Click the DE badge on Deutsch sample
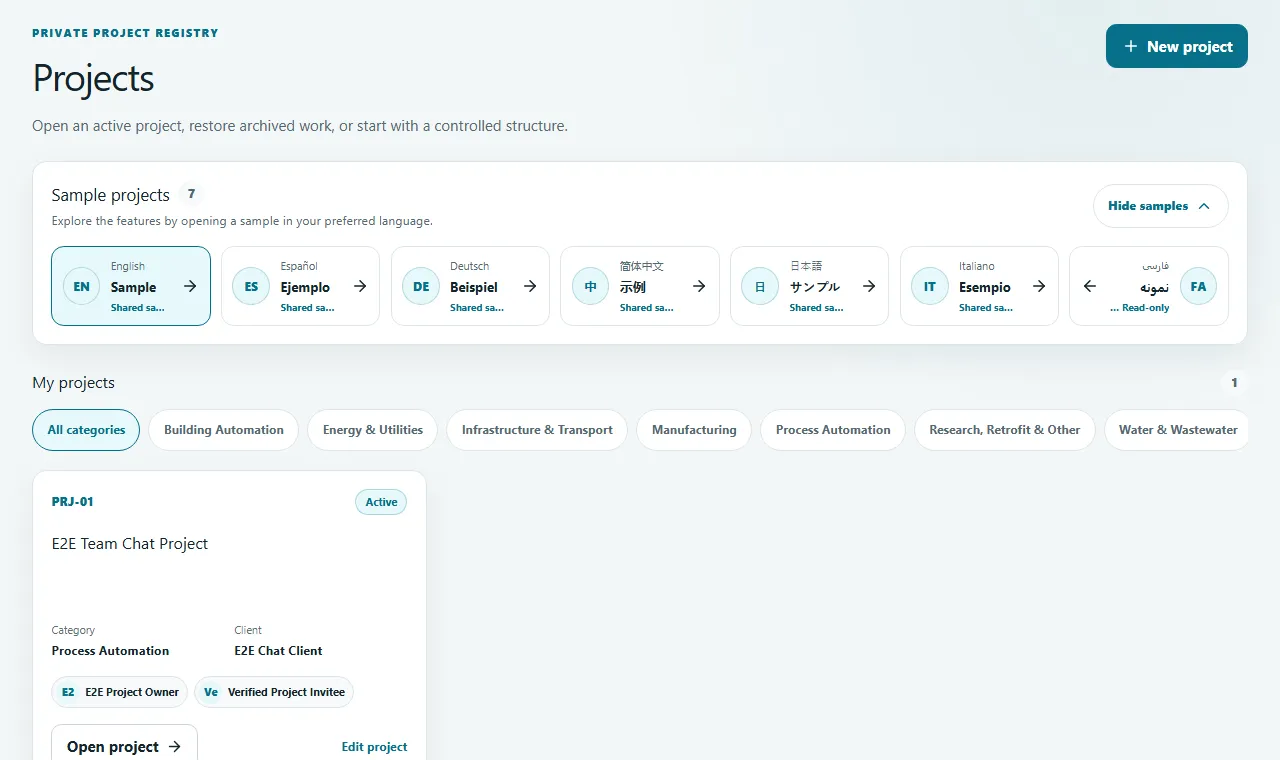This screenshot has height=760, width=1280. pos(421,286)
